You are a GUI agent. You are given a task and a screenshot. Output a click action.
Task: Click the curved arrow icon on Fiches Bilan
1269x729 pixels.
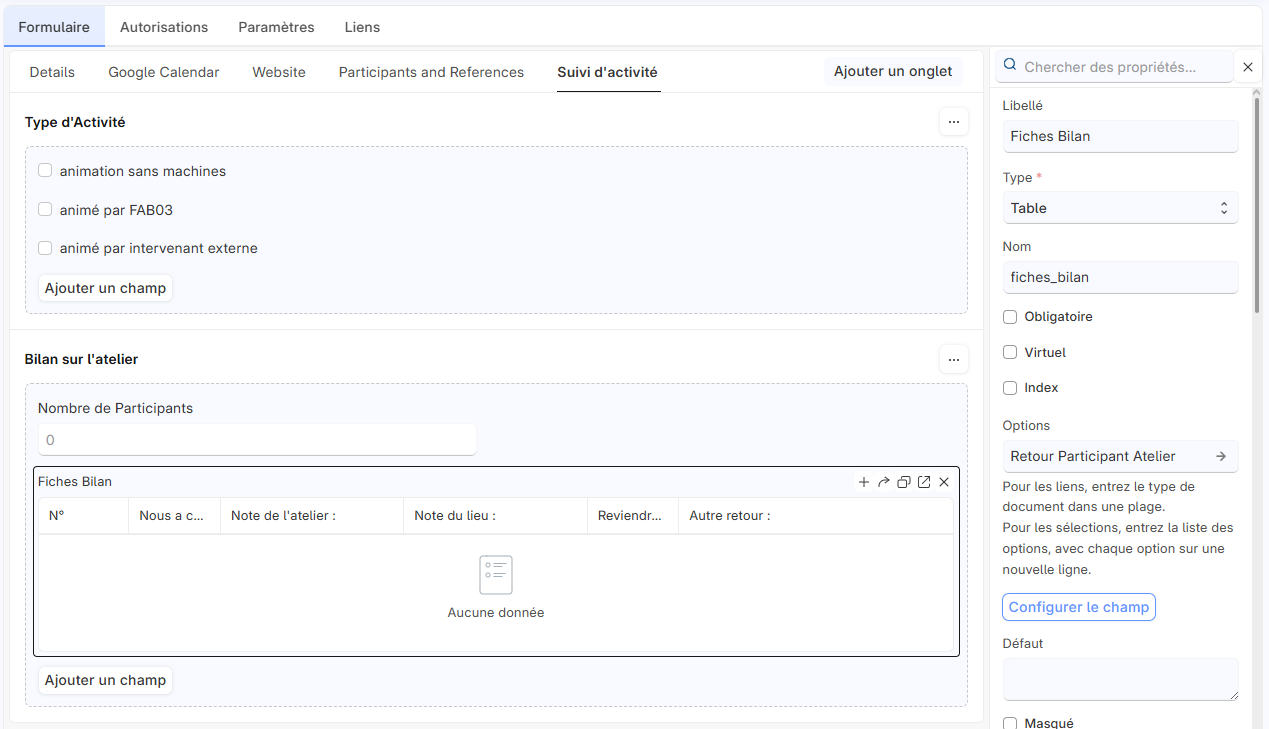(x=884, y=482)
